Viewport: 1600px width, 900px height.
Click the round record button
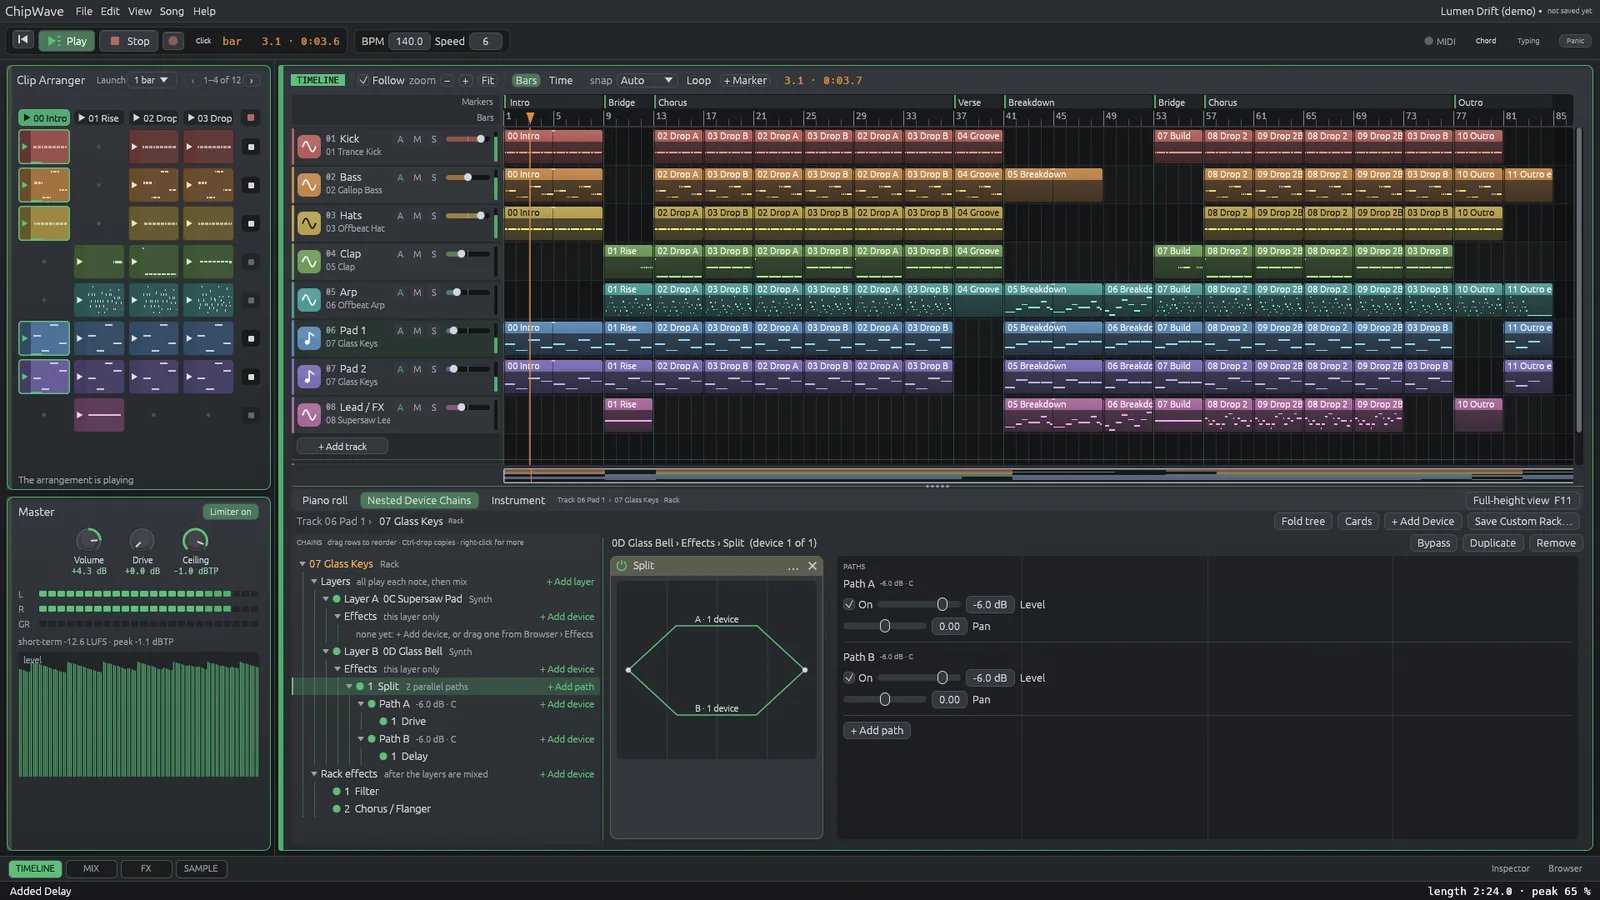point(173,41)
